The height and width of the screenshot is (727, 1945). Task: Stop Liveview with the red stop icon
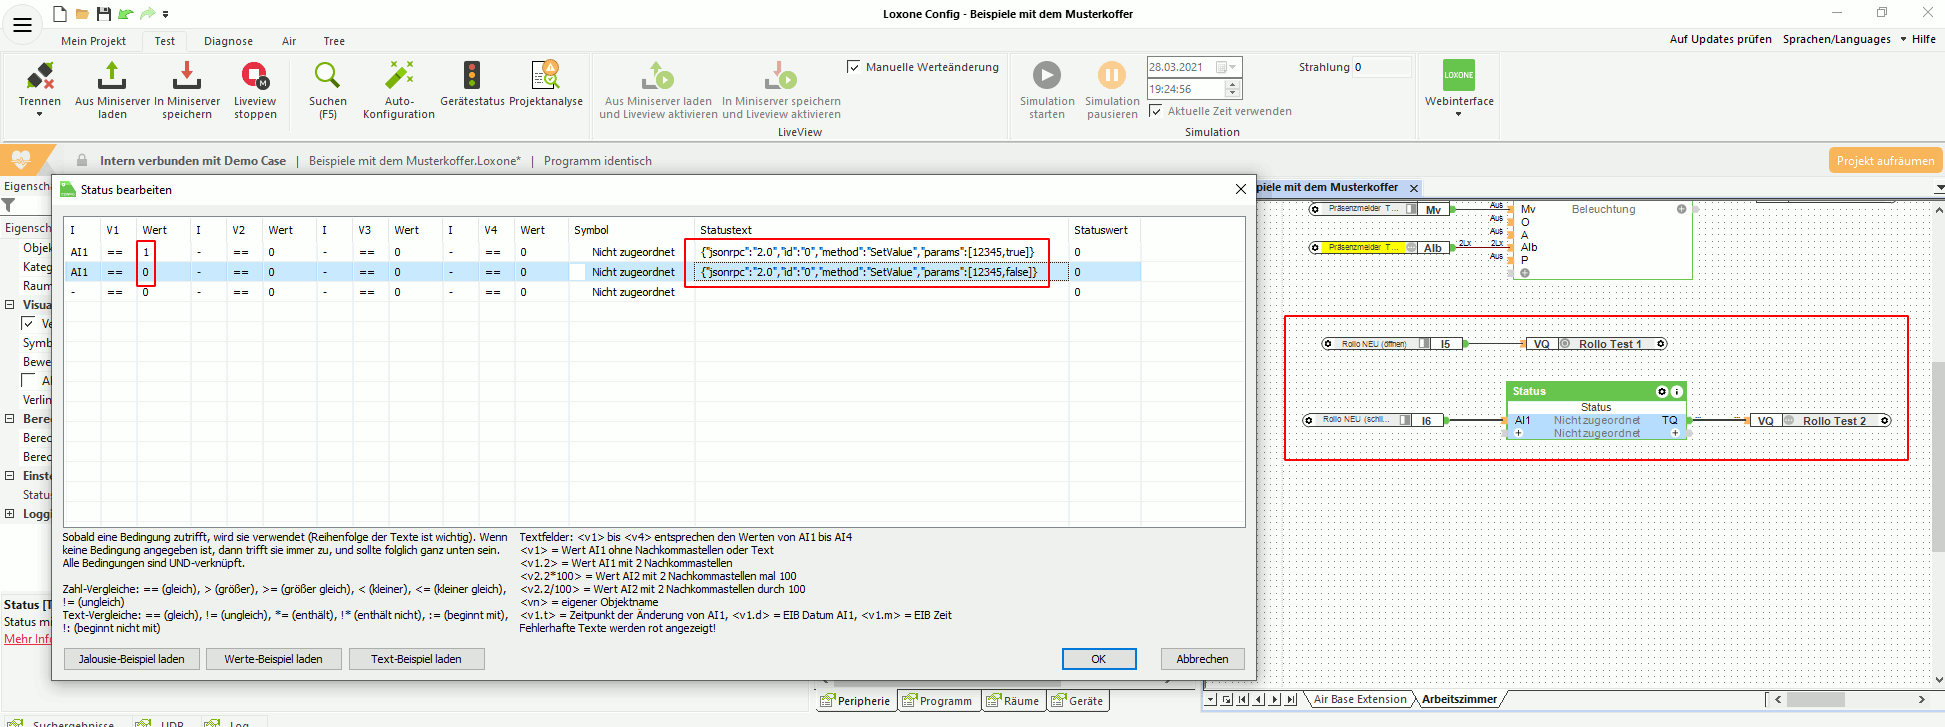[255, 75]
